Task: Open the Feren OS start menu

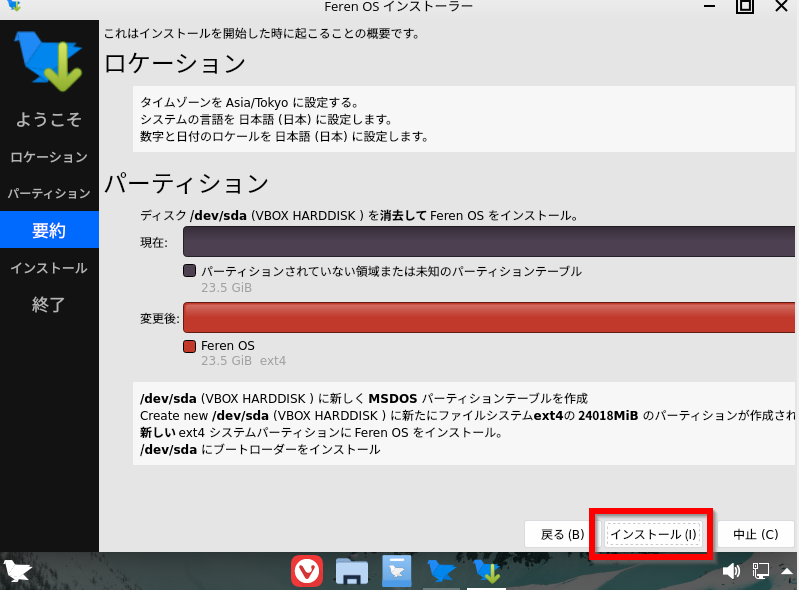Action: tap(17, 571)
